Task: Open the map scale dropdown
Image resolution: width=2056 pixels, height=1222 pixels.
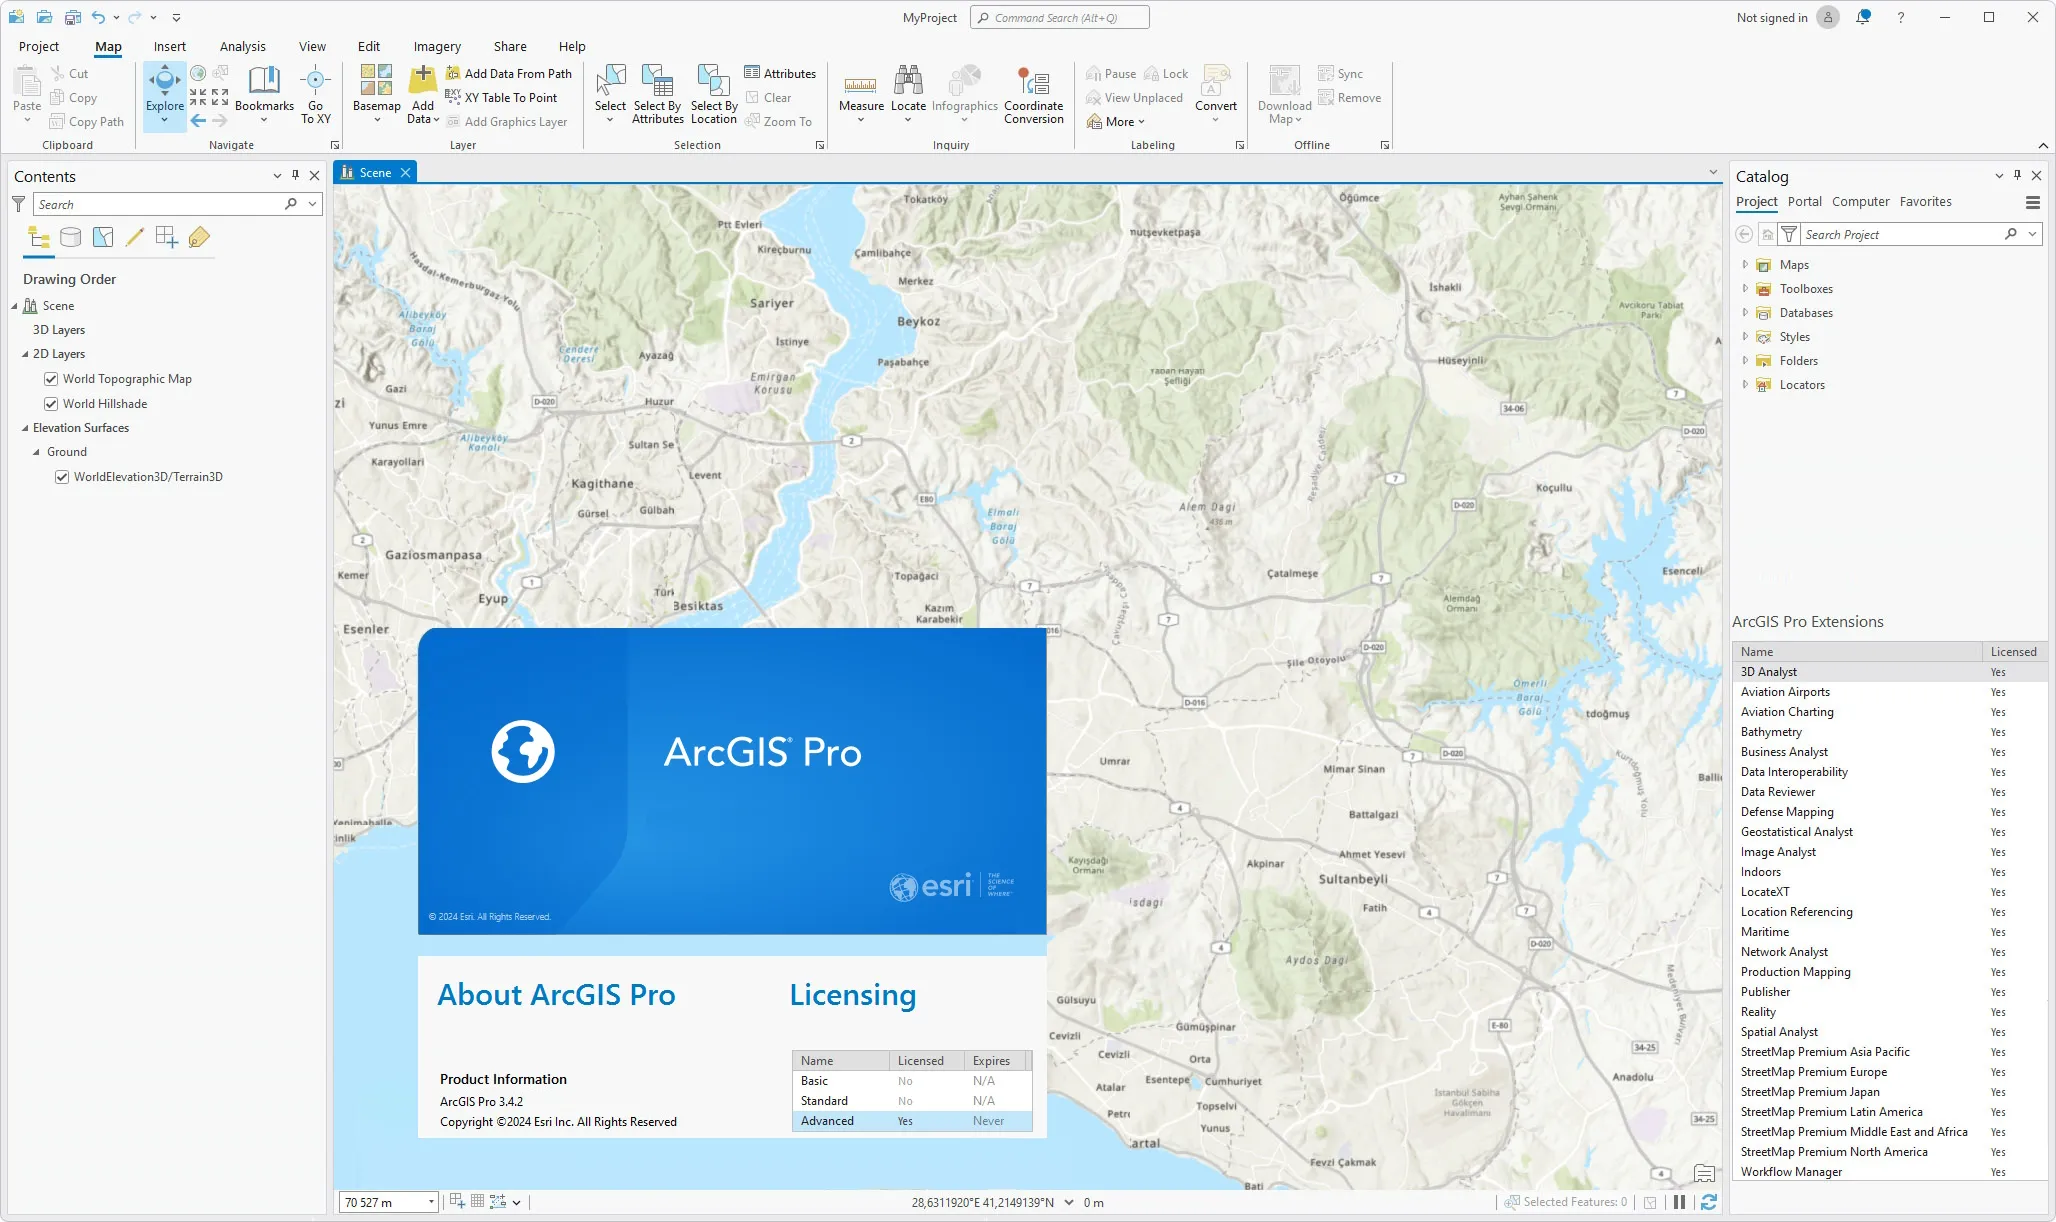Action: click(431, 1202)
